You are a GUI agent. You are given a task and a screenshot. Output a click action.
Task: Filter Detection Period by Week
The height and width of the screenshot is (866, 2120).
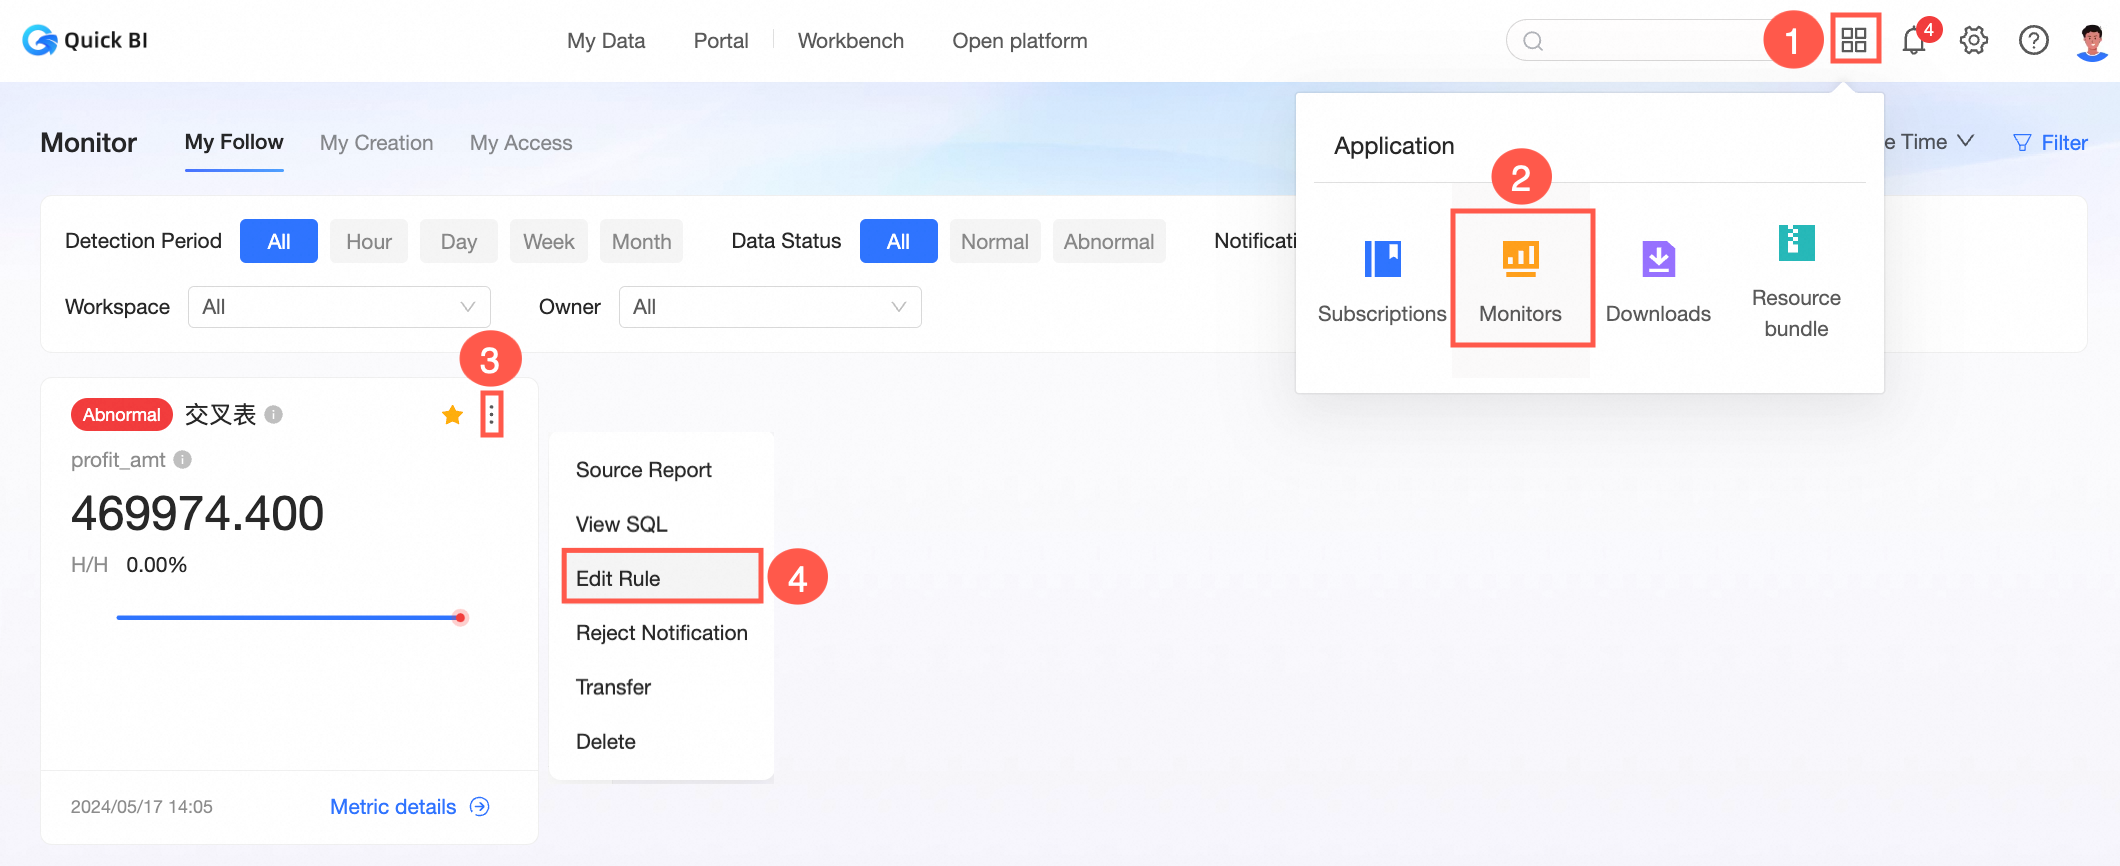[549, 241]
